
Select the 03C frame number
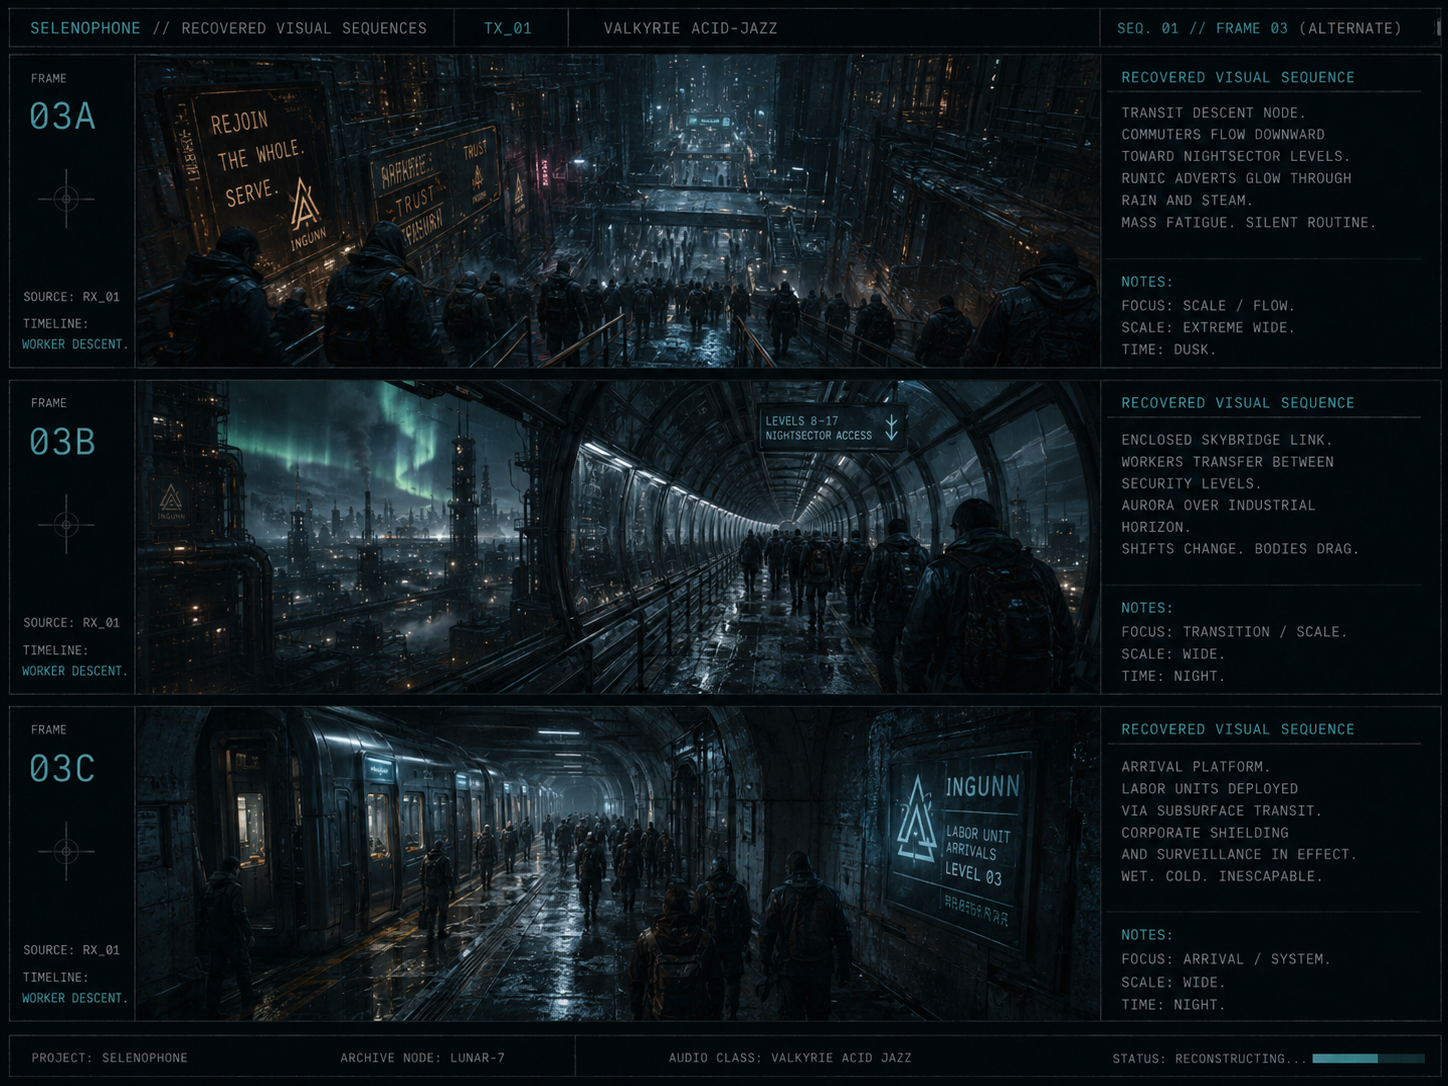pos(62,768)
